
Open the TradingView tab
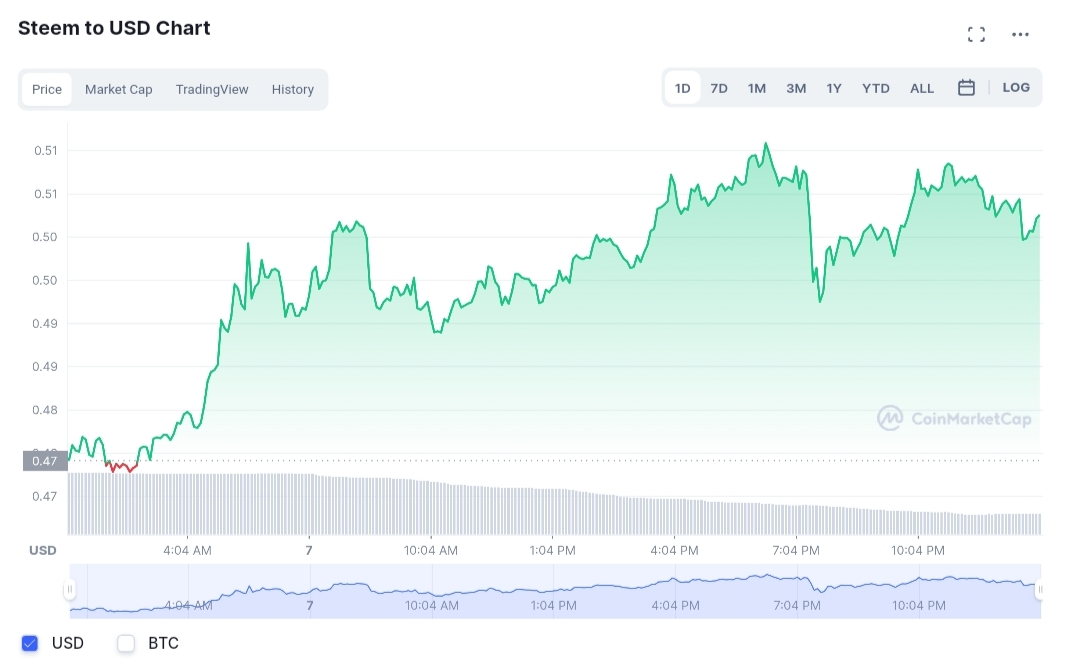tap(211, 90)
